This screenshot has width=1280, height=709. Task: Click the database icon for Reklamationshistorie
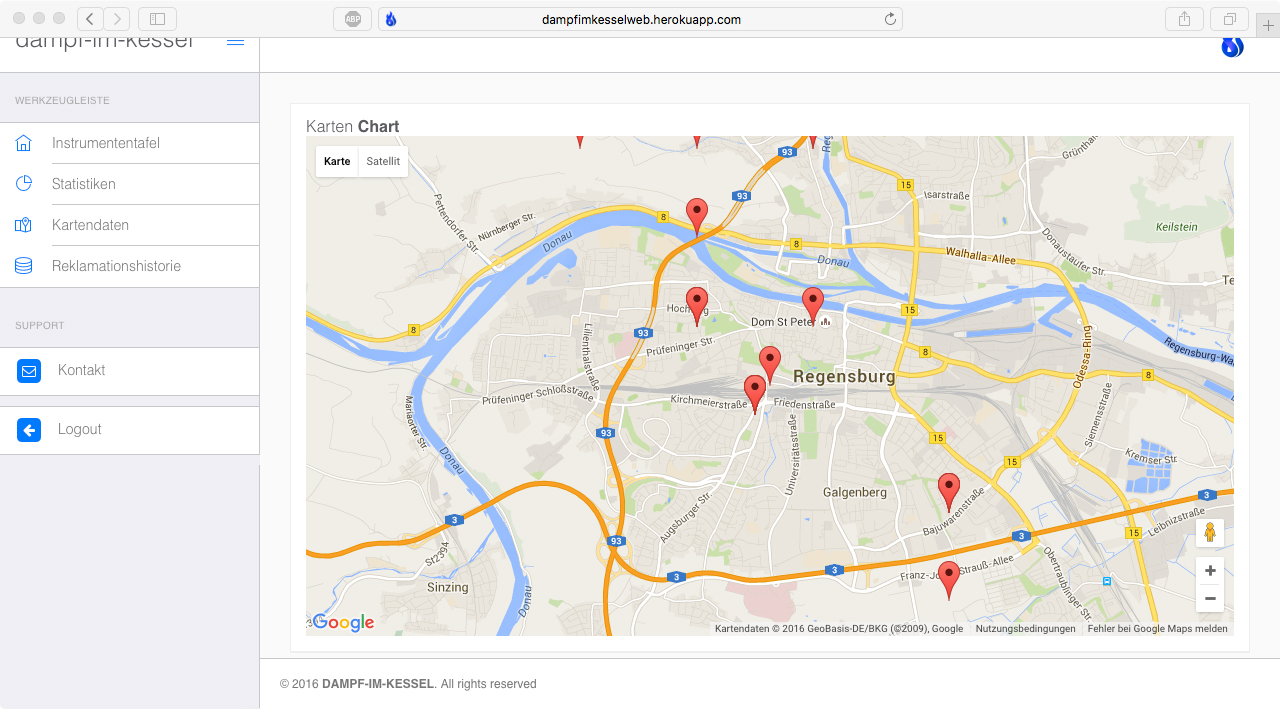24,266
